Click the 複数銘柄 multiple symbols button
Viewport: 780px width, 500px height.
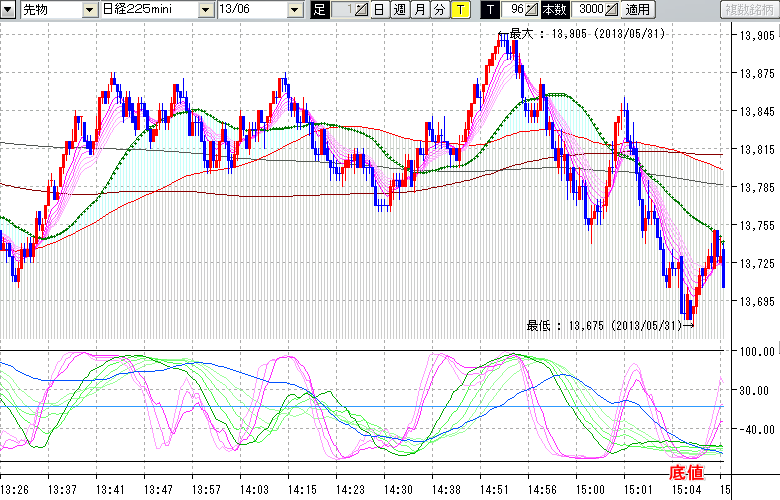749,10
